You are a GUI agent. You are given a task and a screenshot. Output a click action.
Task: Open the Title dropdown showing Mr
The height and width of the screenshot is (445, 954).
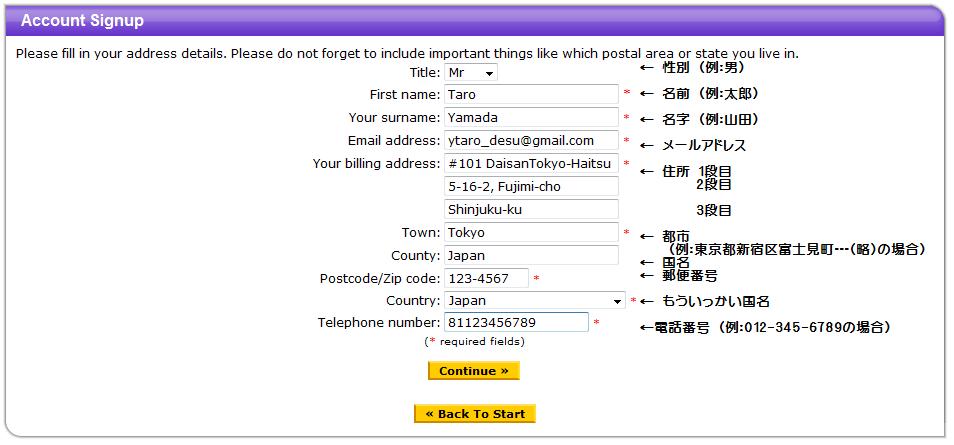(x=471, y=73)
